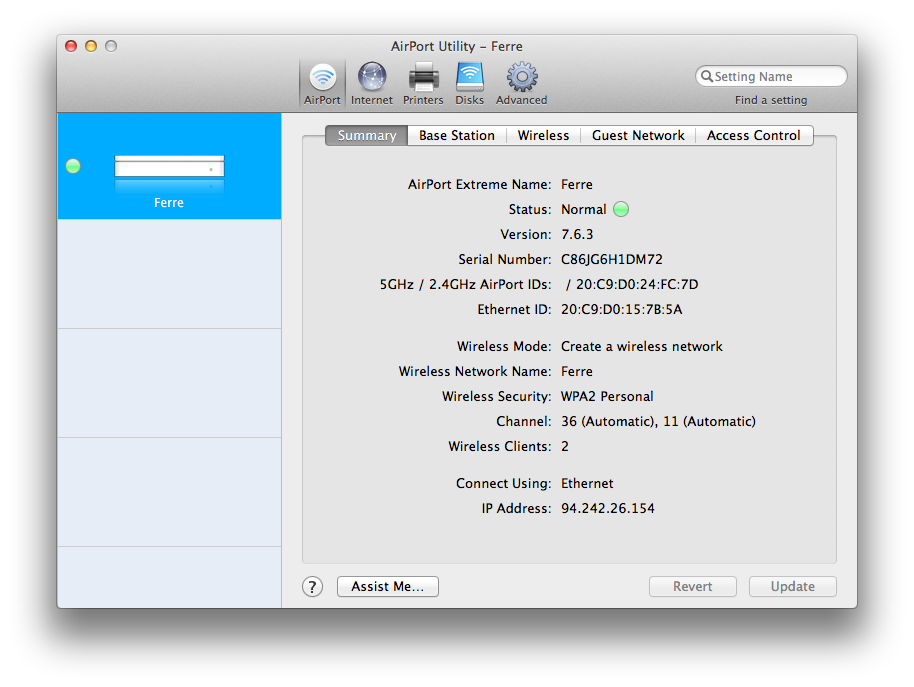914x687 pixels.
Task: Click the green status dot beside Ferre device
Action: tap(73, 166)
